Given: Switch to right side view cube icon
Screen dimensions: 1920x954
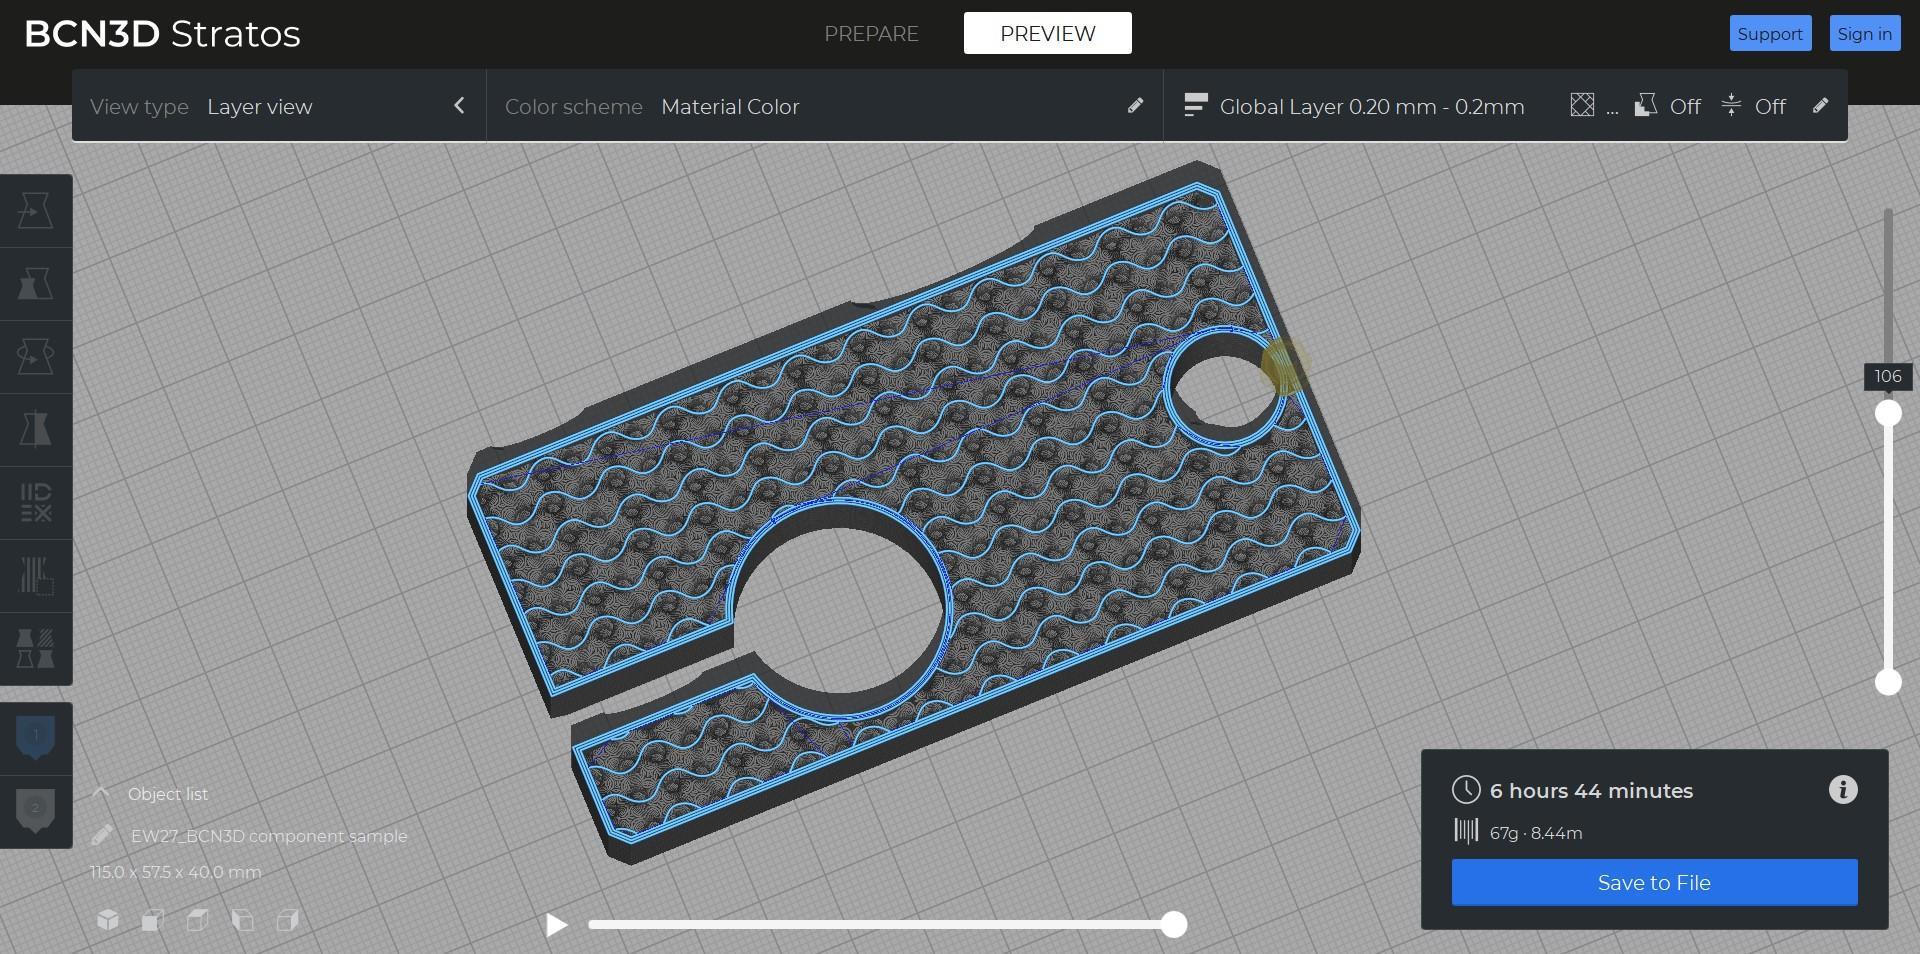Looking at the screenshot, I should [288, 920].
